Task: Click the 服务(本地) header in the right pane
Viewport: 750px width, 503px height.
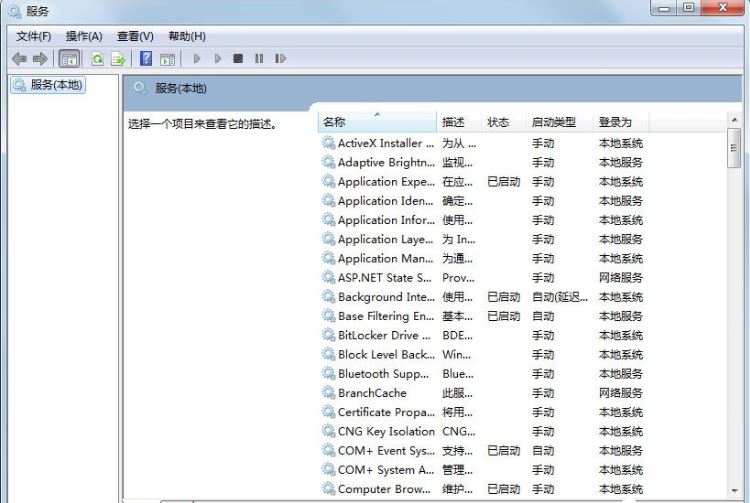Action: tap(181, 88)
